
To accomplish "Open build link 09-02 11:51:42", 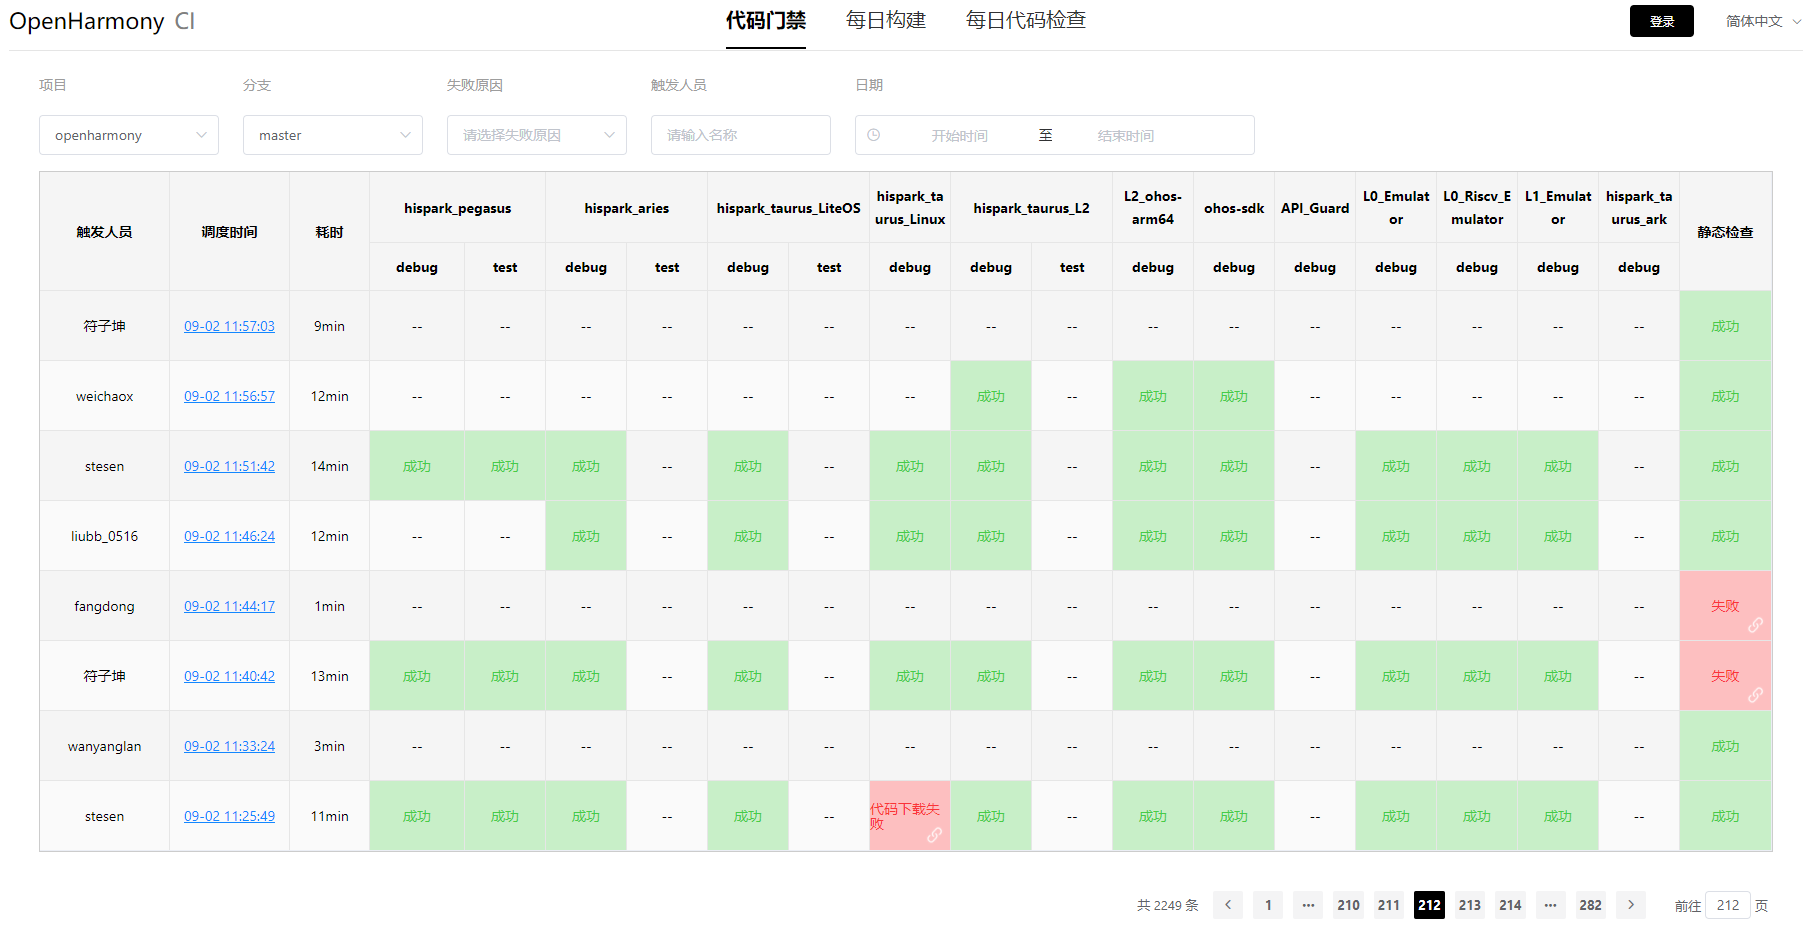I will pos(229,466).
